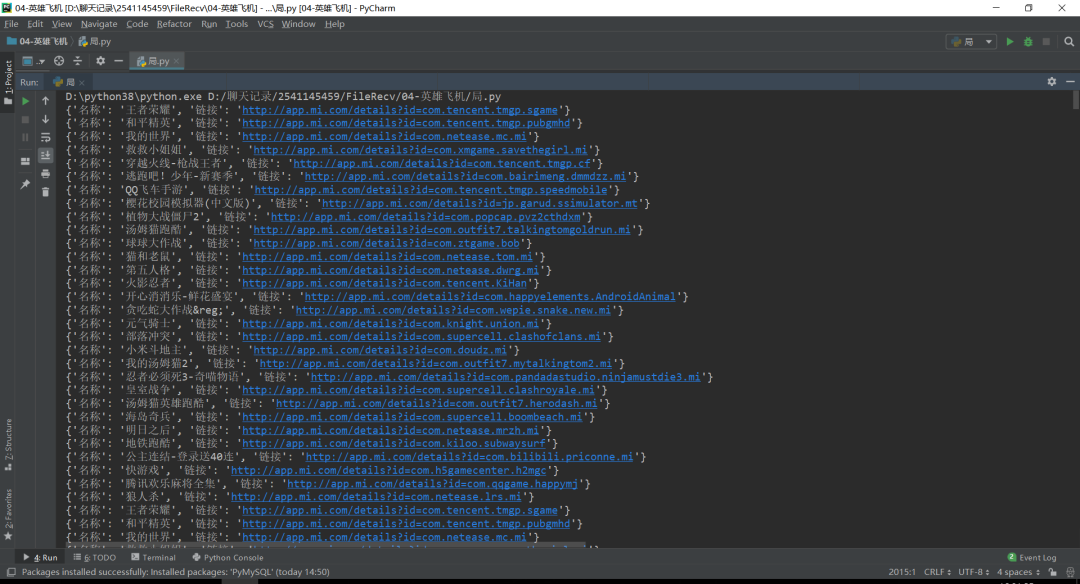Switch to the Terminal tool tab
Screen dimensions: 1080x584
pos(153,557)
